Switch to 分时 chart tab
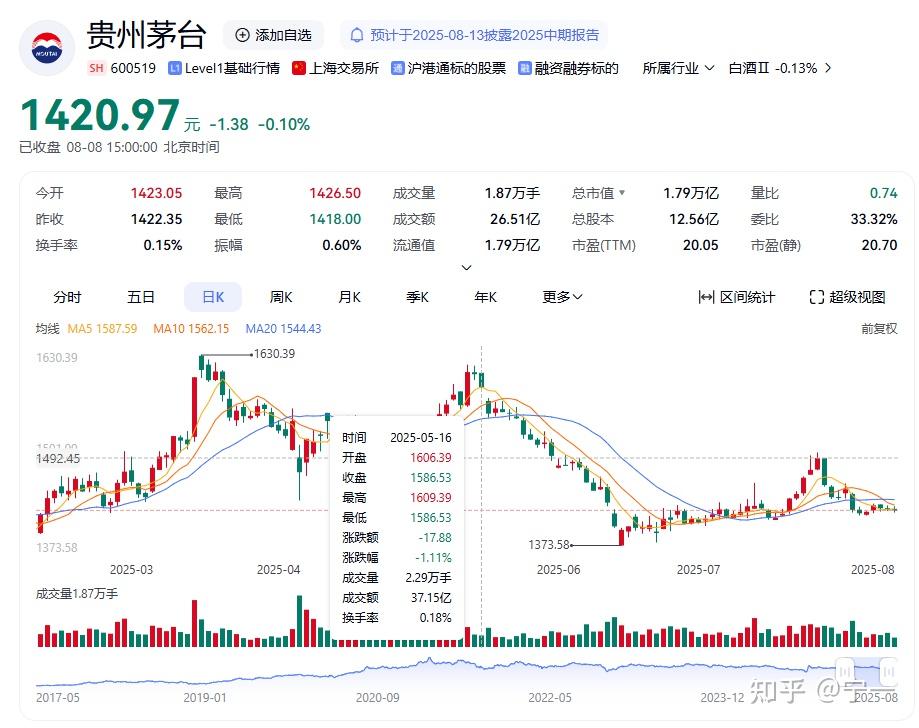Image resolution: width=919 pixels, height=728 pixels. [67, 297]
